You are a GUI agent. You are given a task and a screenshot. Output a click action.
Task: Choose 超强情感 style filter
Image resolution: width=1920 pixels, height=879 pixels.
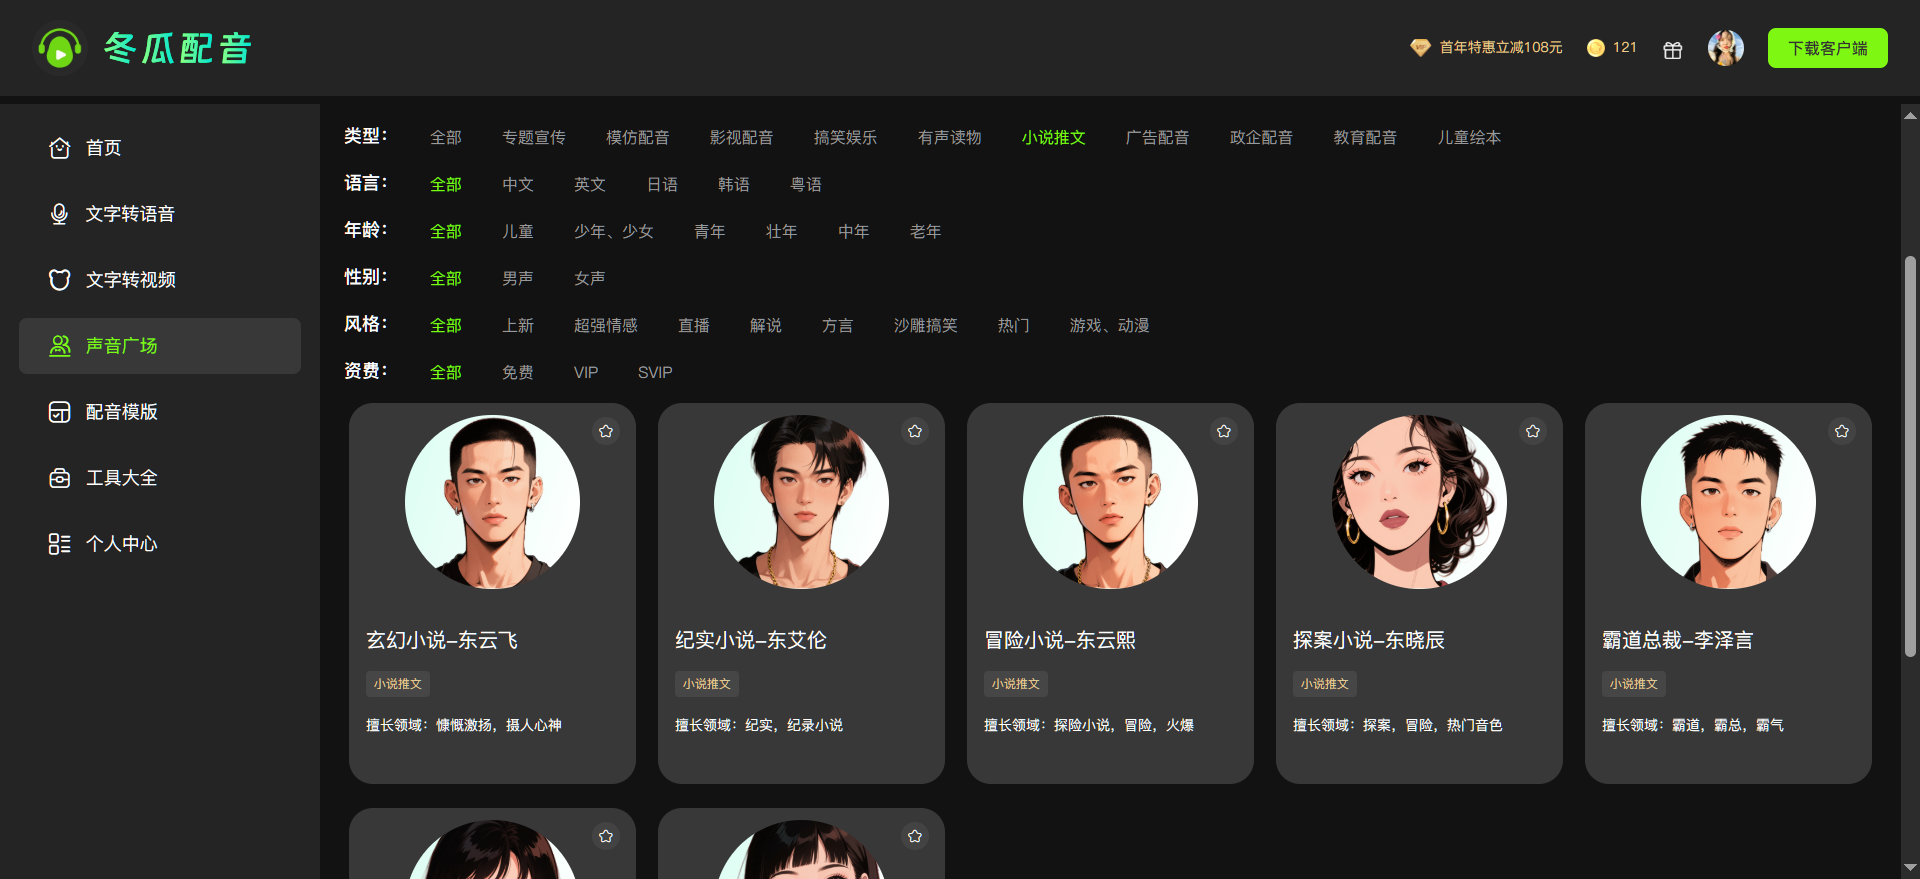606,325
